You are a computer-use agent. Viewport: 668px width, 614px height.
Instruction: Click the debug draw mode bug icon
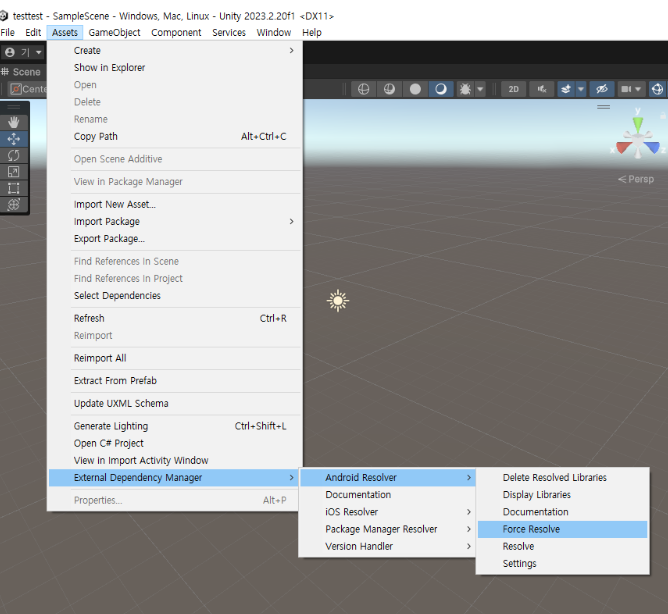pyautogui.click(x=465, y=89)
